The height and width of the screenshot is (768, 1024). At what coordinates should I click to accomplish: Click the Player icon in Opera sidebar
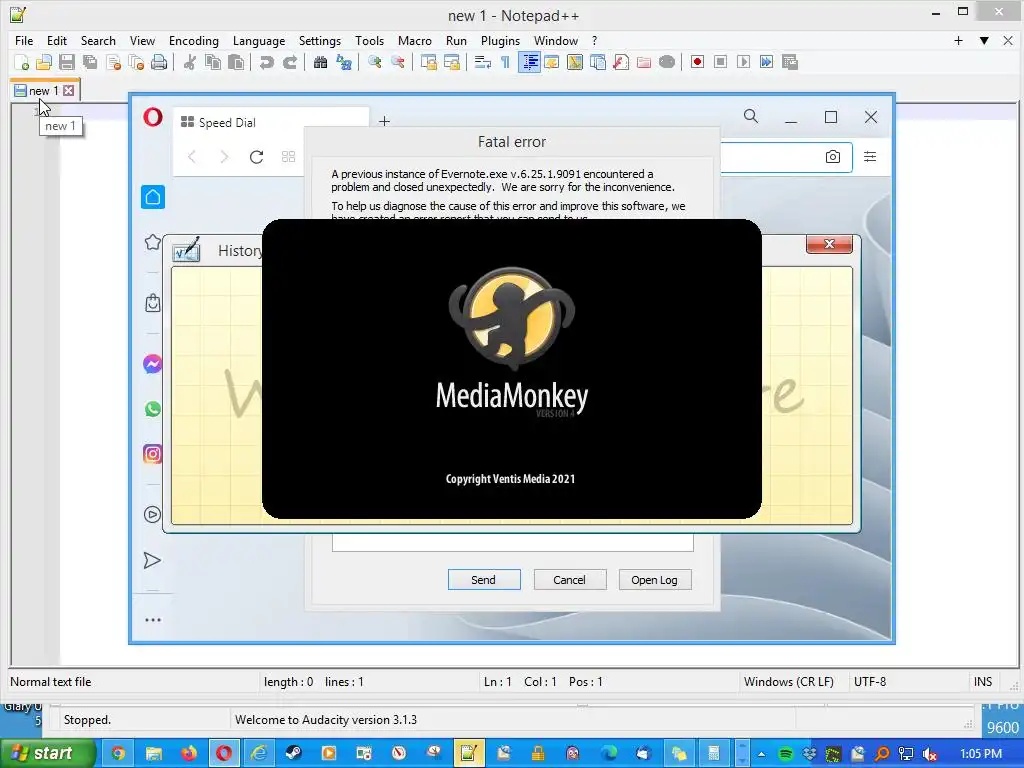coord(152,515)
